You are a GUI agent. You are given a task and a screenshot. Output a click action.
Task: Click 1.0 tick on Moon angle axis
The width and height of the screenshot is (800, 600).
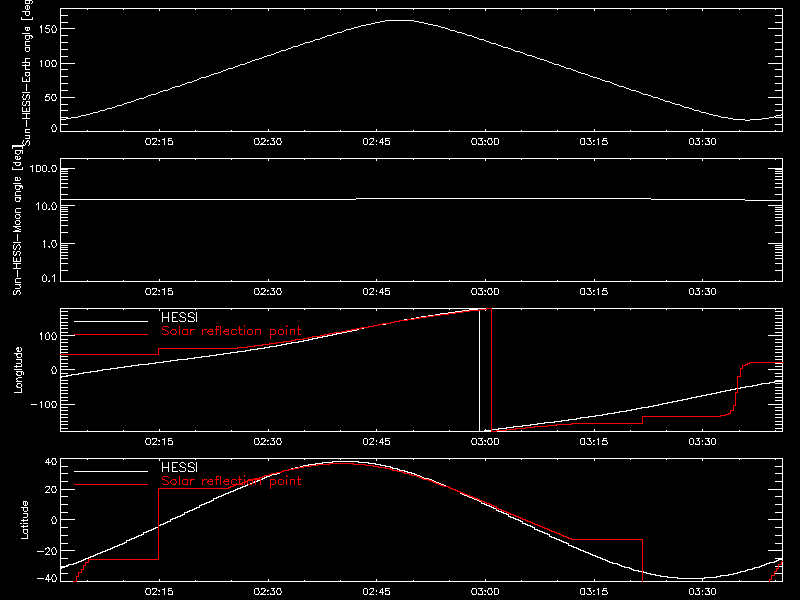(49, 244)
